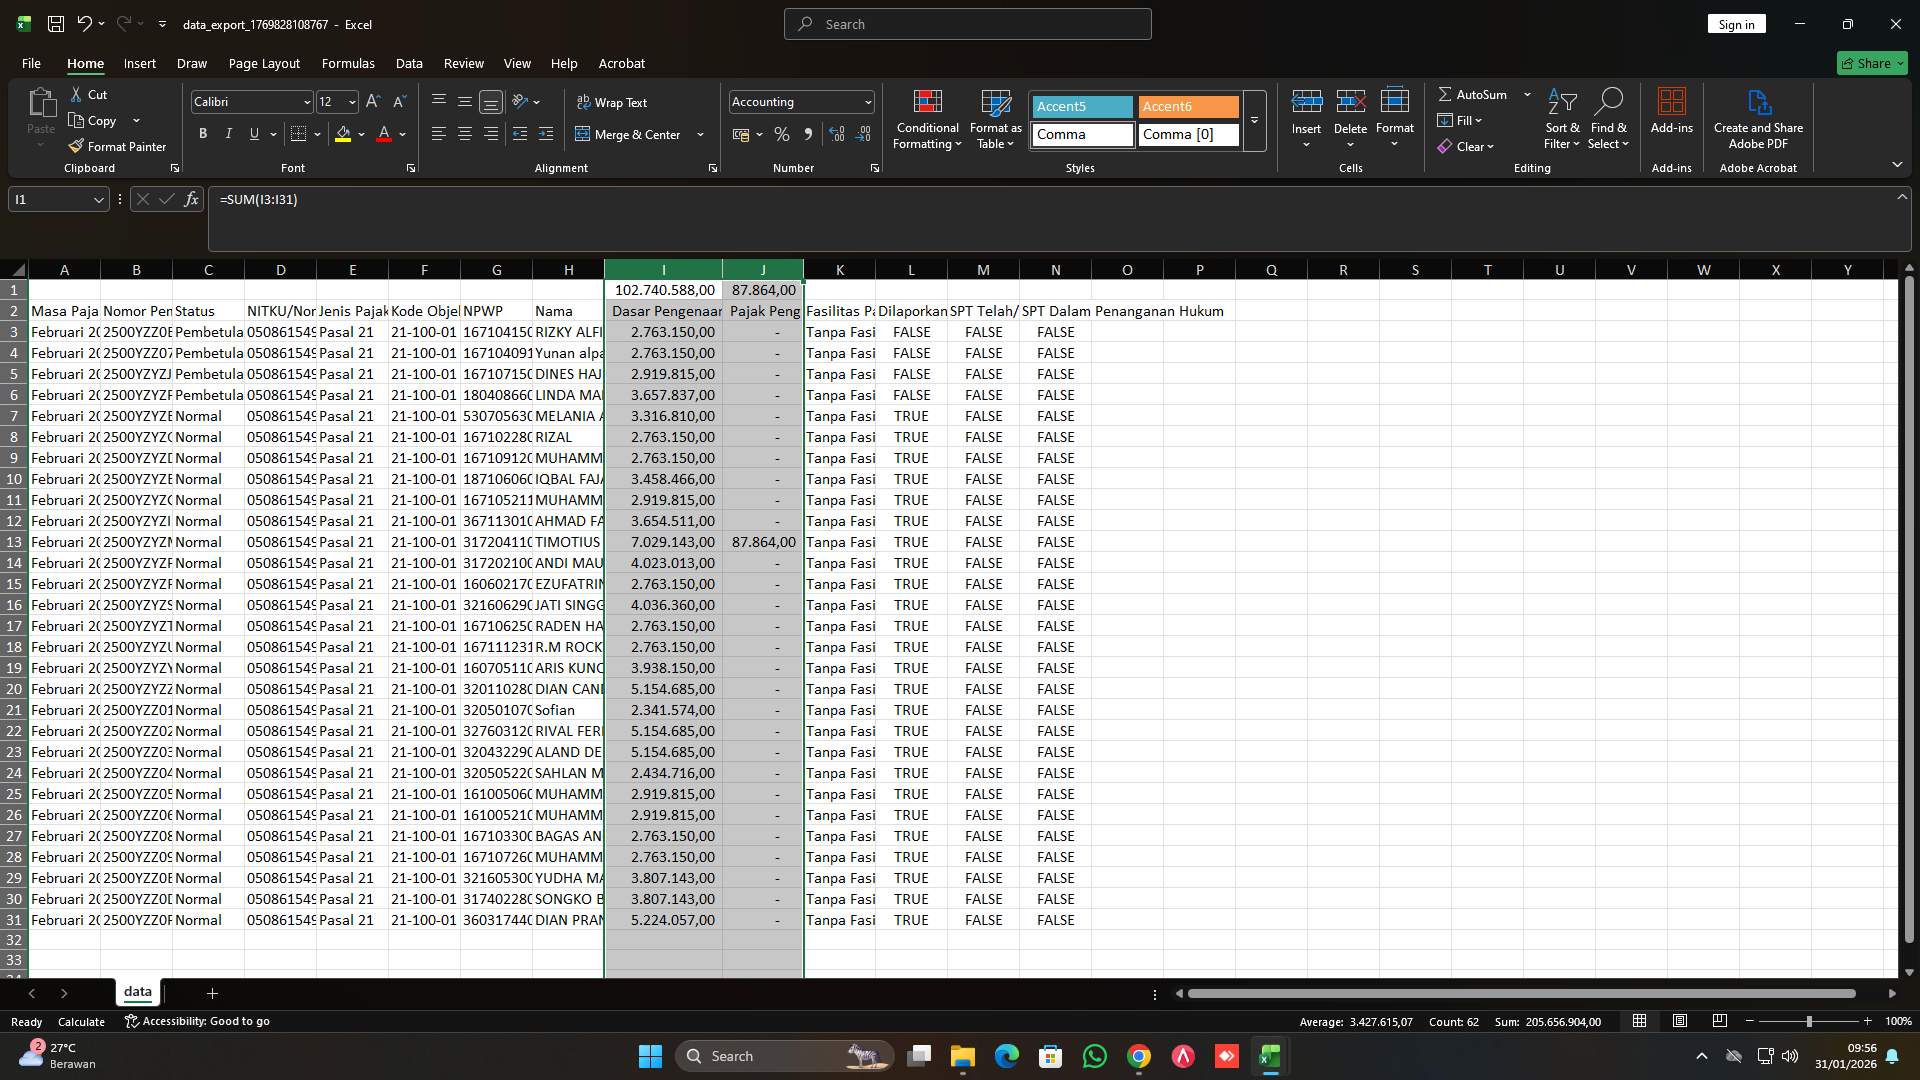Click Create and Share Adobe PDF
Screen dimensions: 1920x1080
(x=1758, y=118)
